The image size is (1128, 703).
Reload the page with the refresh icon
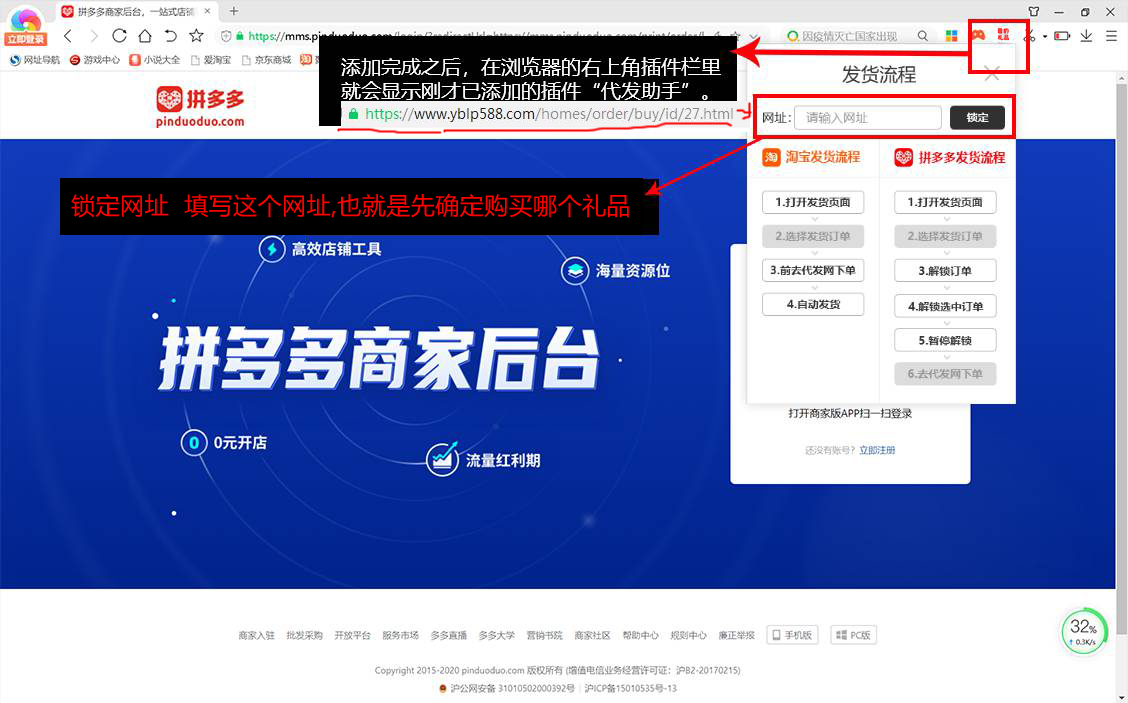point(119,35)
